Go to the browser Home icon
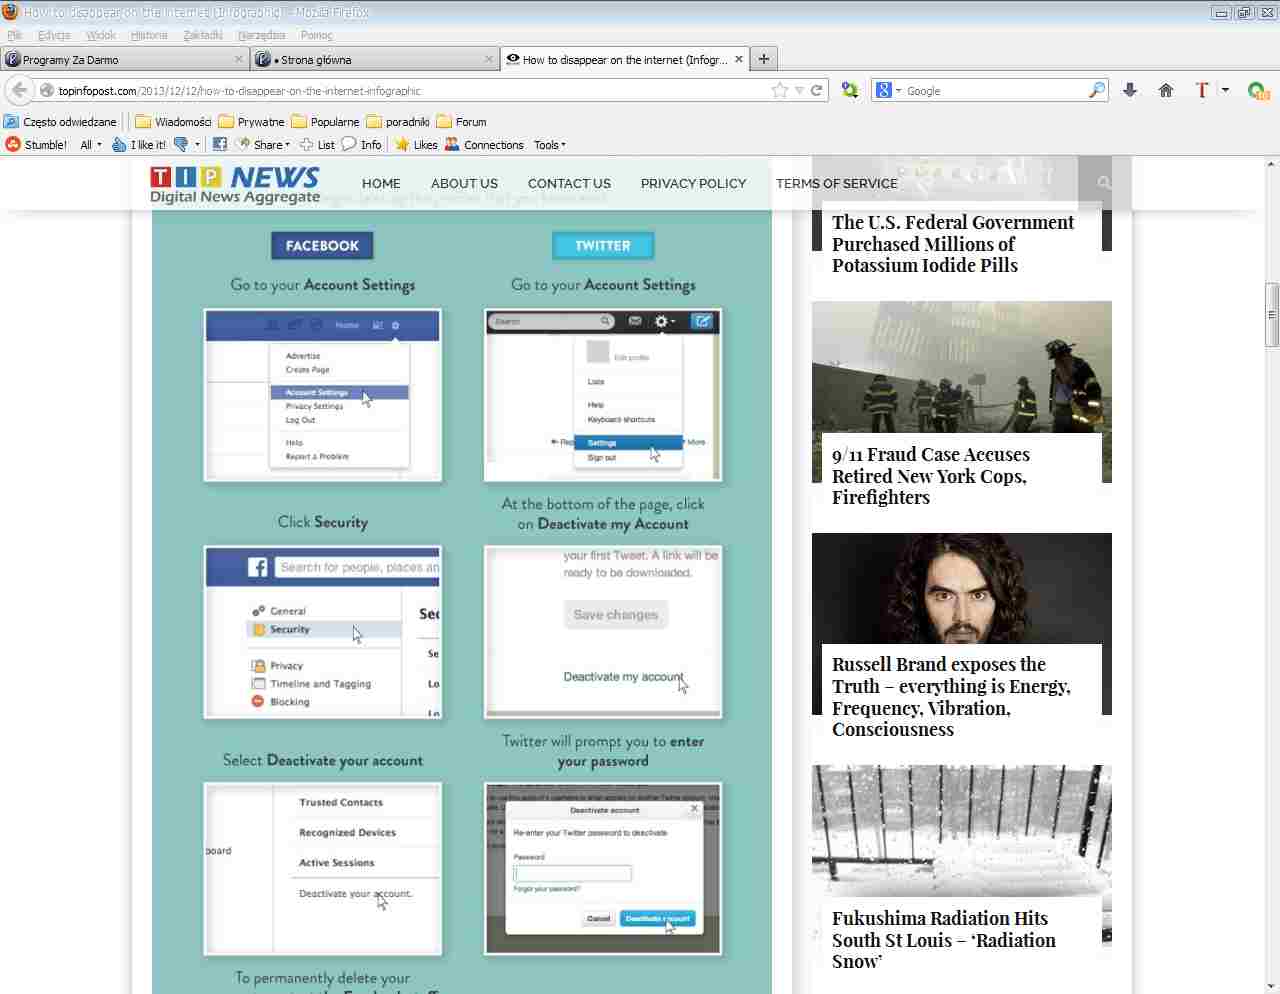 [x=1166, y=90]
